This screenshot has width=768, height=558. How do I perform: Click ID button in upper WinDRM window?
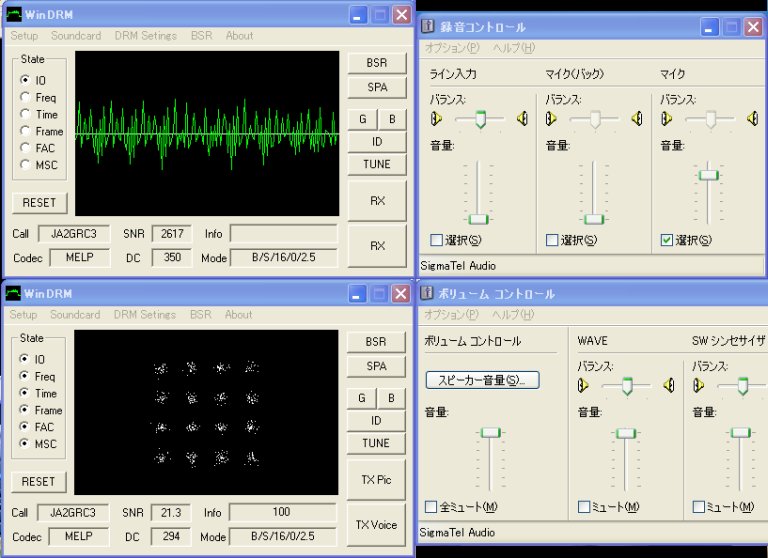(x=377, y=142)
